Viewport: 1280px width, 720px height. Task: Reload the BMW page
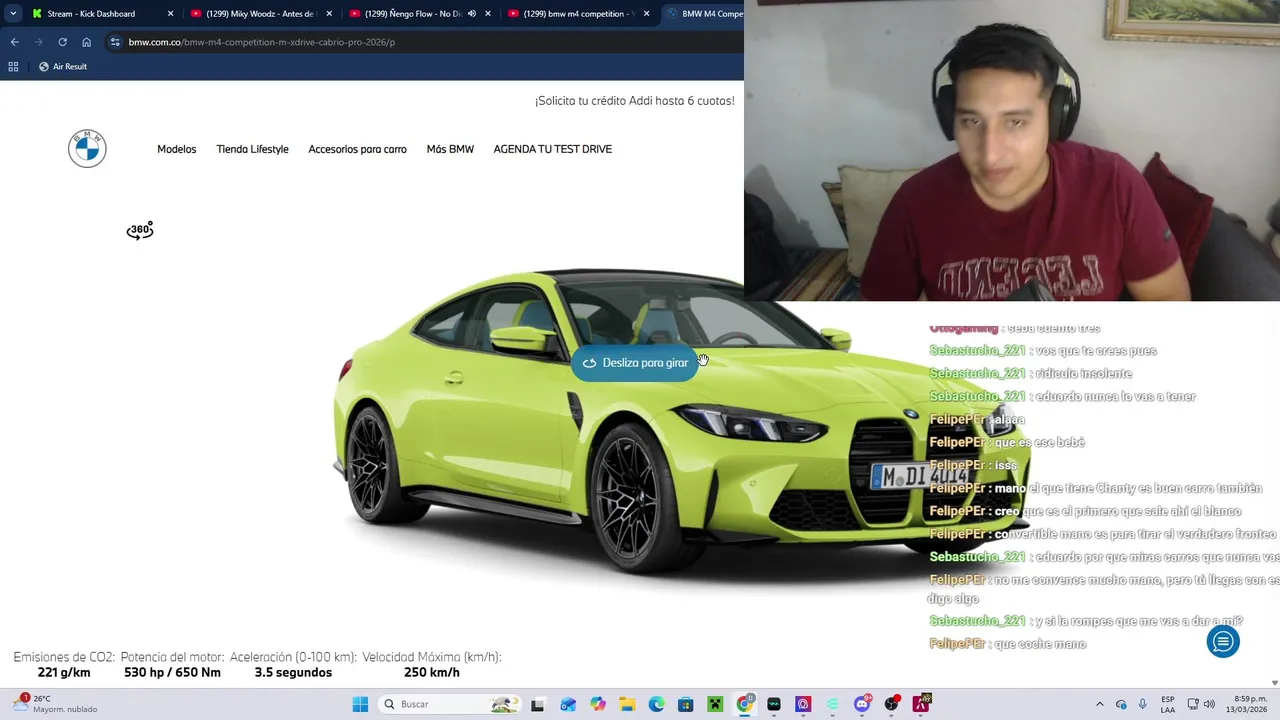tap(62, 42)
